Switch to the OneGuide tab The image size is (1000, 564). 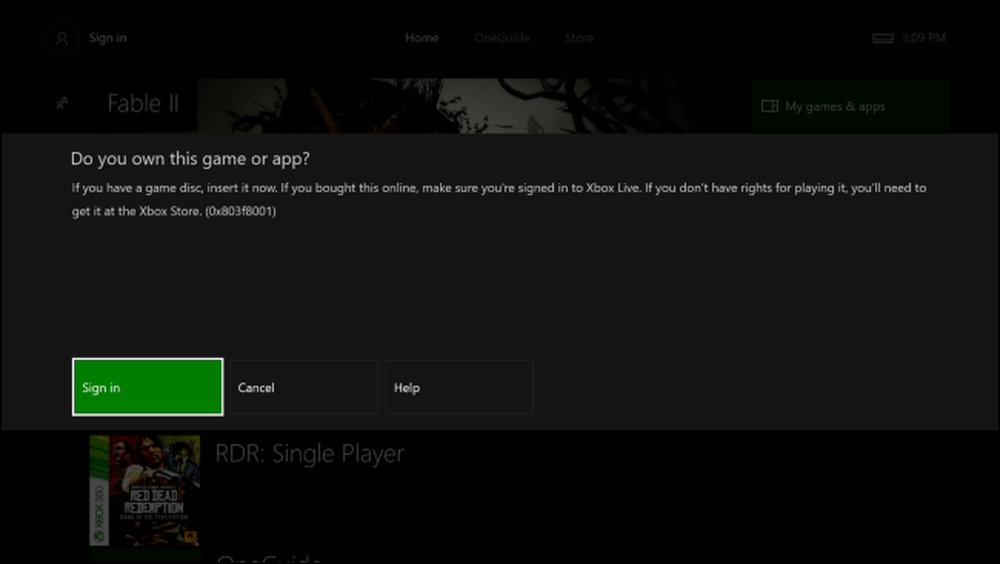[502, 38]
